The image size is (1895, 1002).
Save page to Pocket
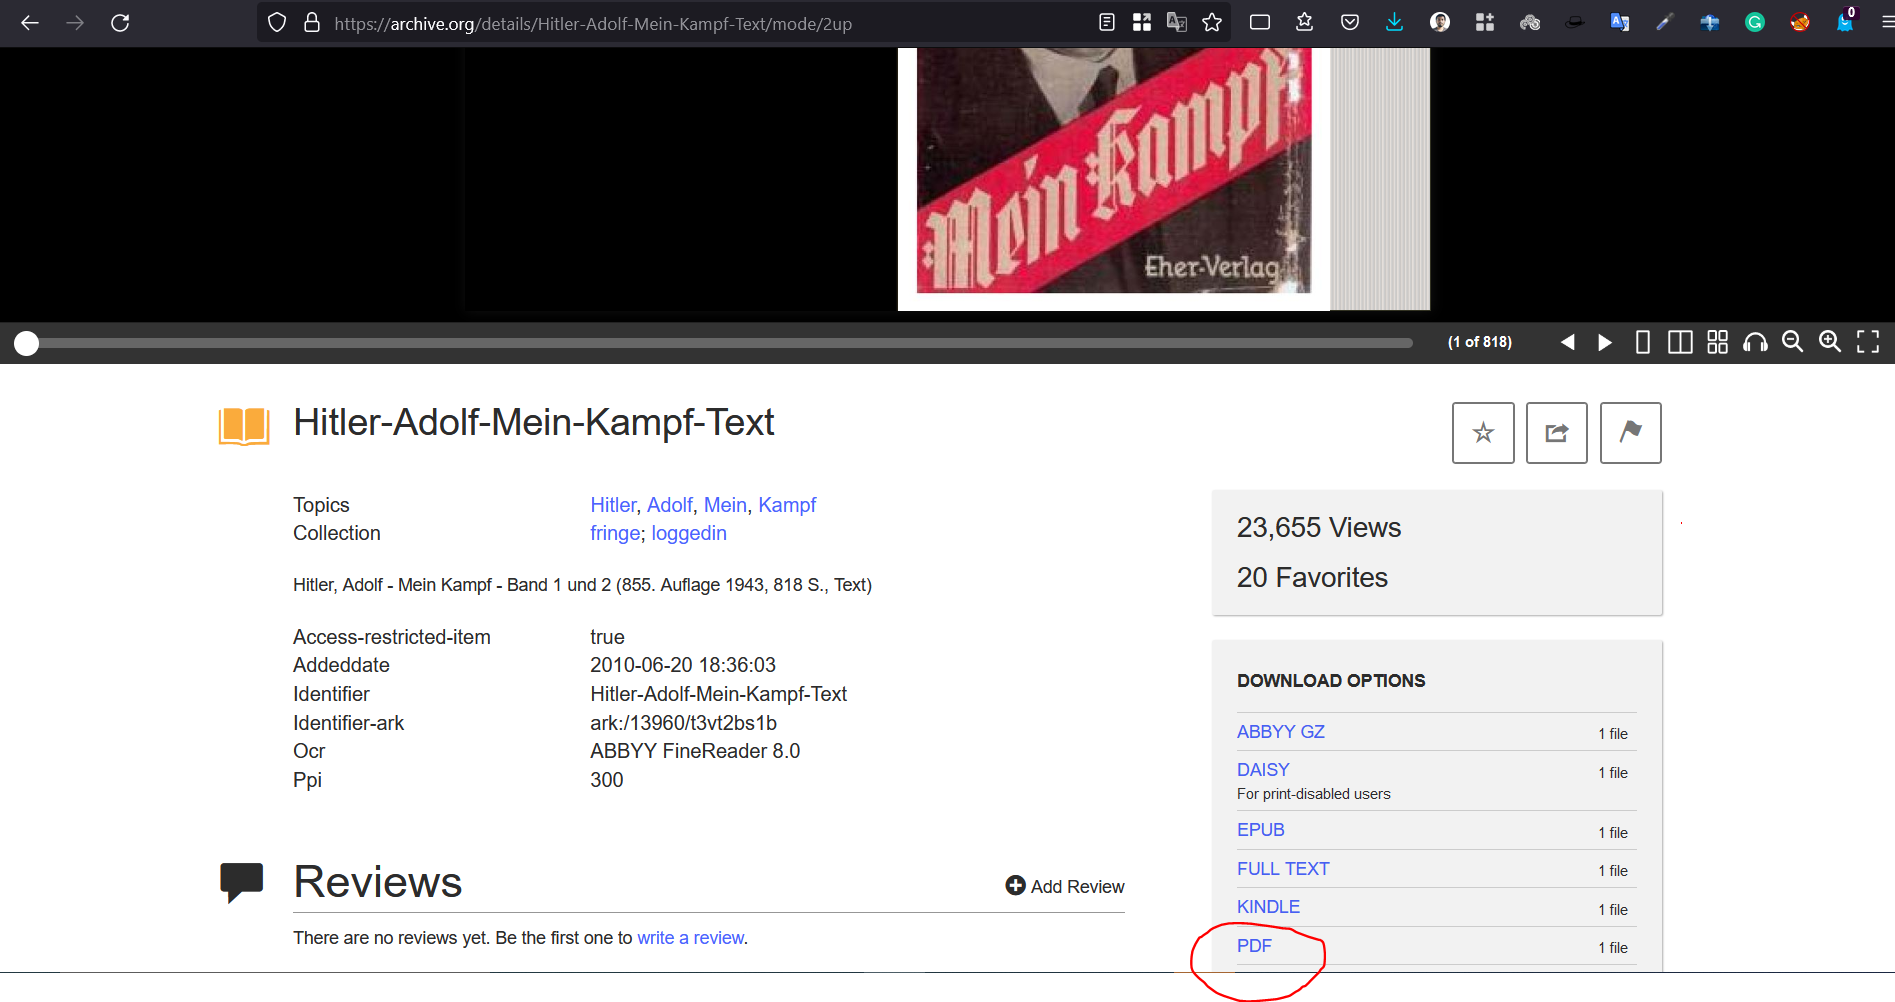(1350, 23)
